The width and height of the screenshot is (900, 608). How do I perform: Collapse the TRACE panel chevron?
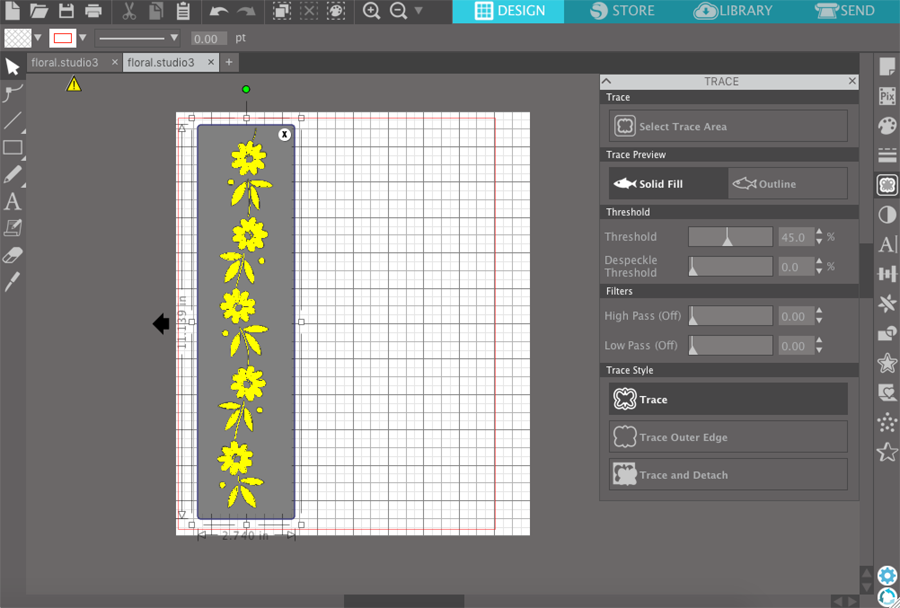(x=607, y=82)
